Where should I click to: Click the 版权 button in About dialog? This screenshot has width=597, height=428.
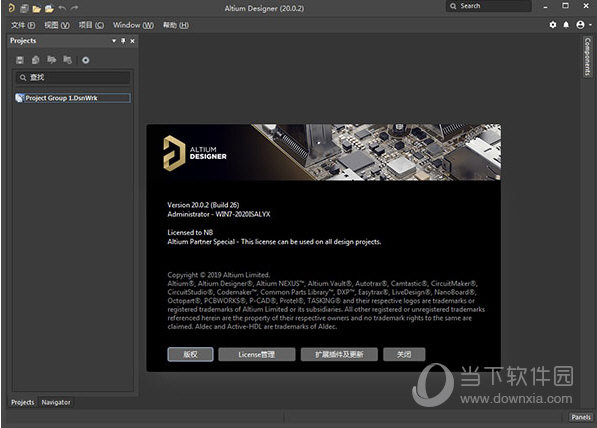click(190, 354)
